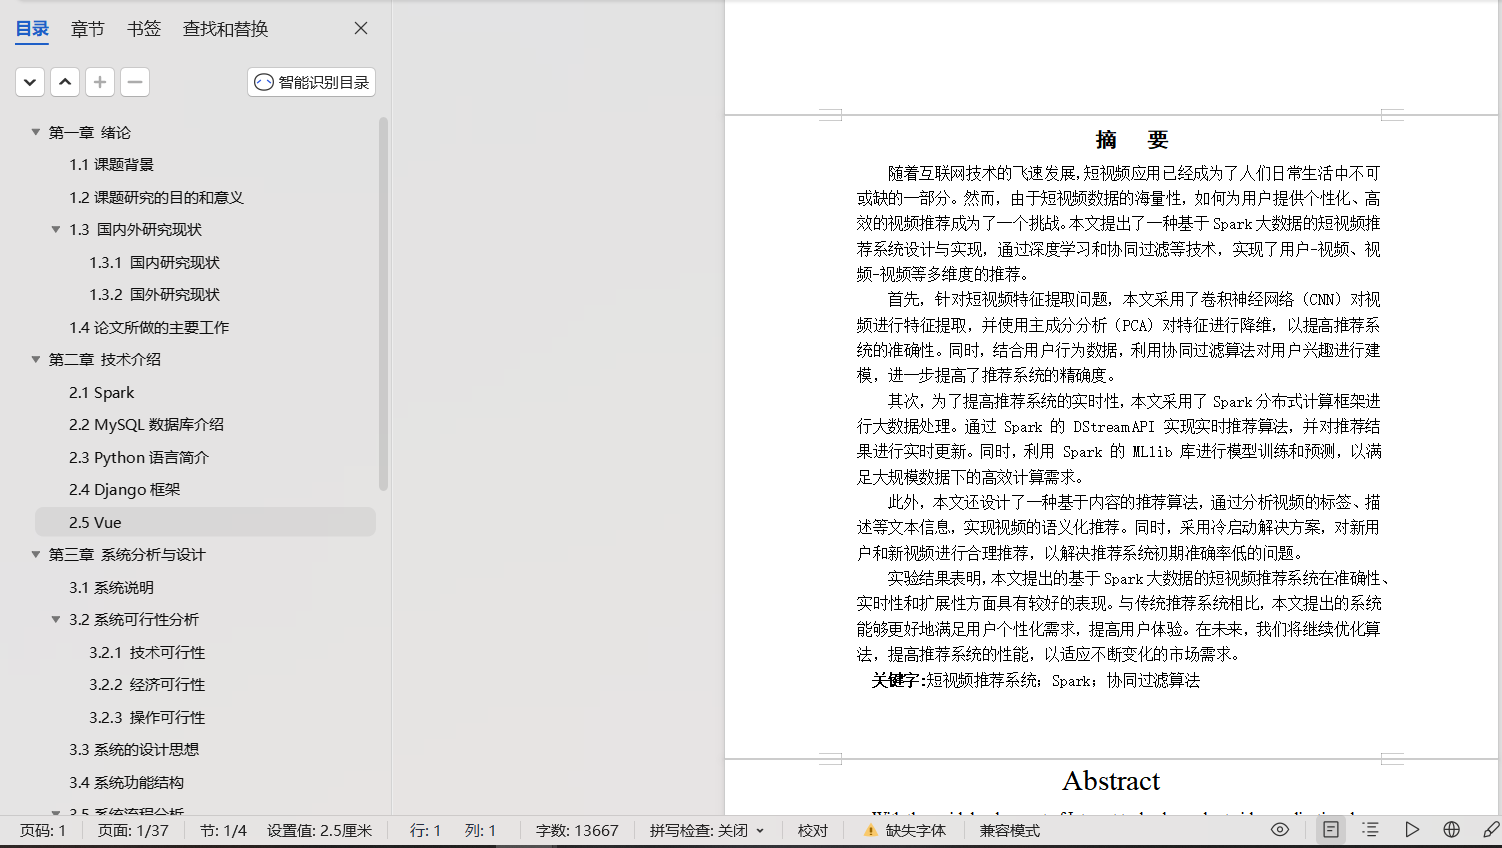Viewport: 1502px width, 848px height.
Task: Open the 书签 tab
Action: (x=144, y=29)
